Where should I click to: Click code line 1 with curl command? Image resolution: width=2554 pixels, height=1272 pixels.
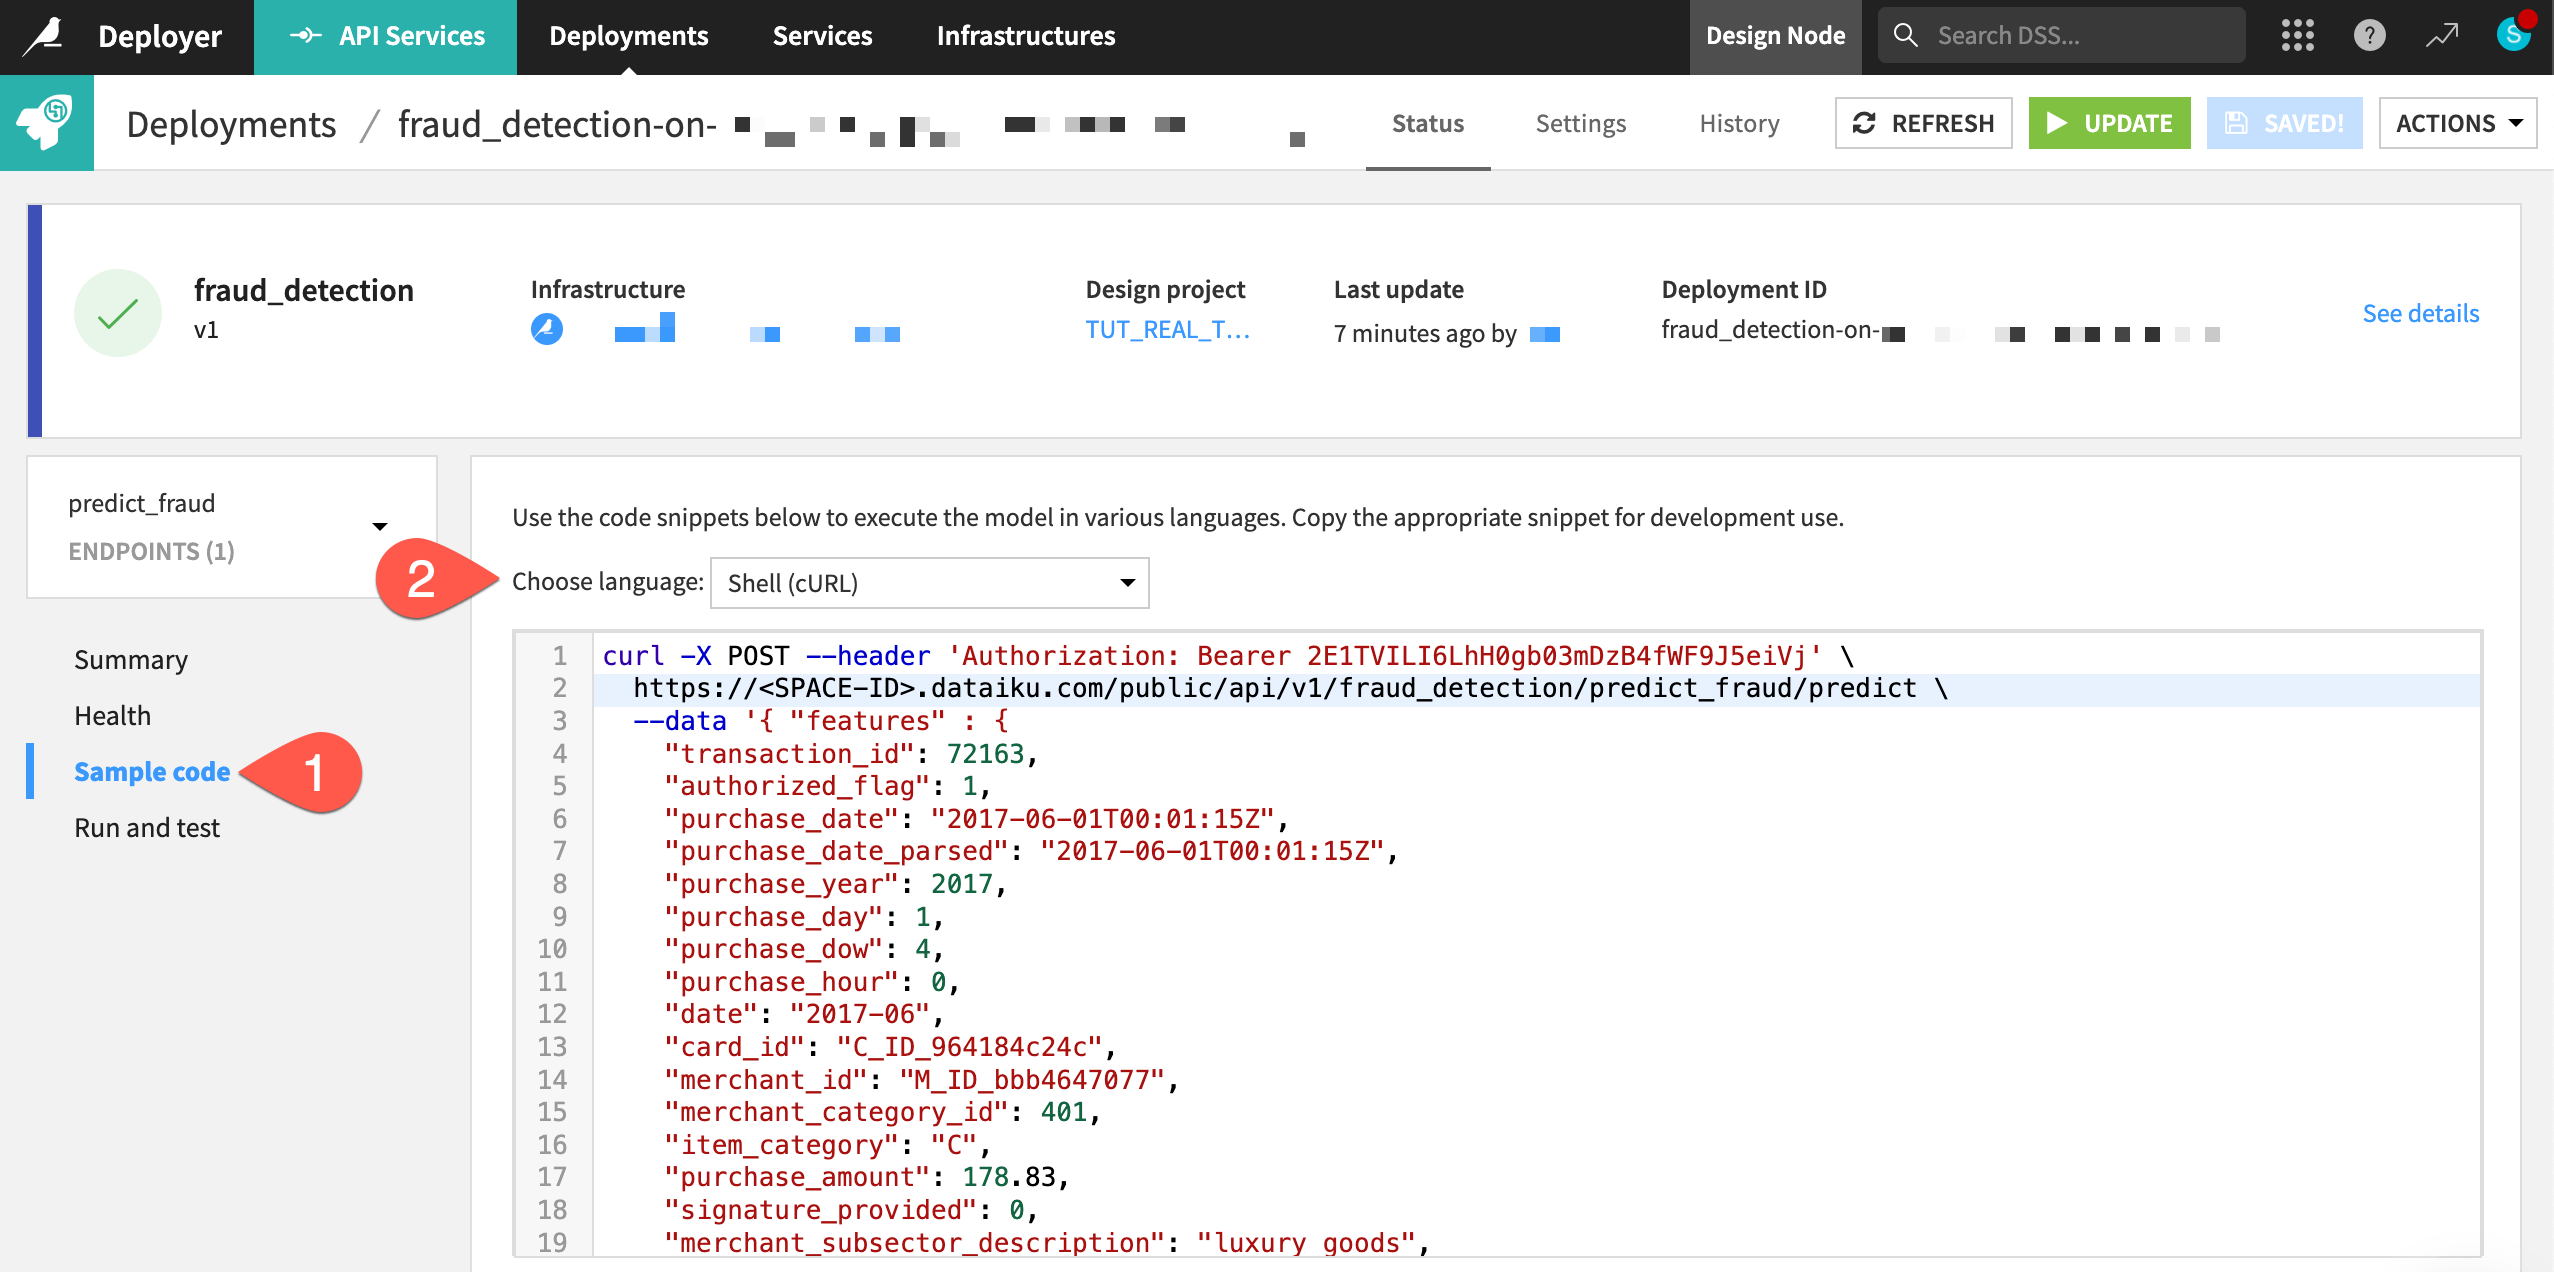pyautogui.click(x=1228, y=656)
